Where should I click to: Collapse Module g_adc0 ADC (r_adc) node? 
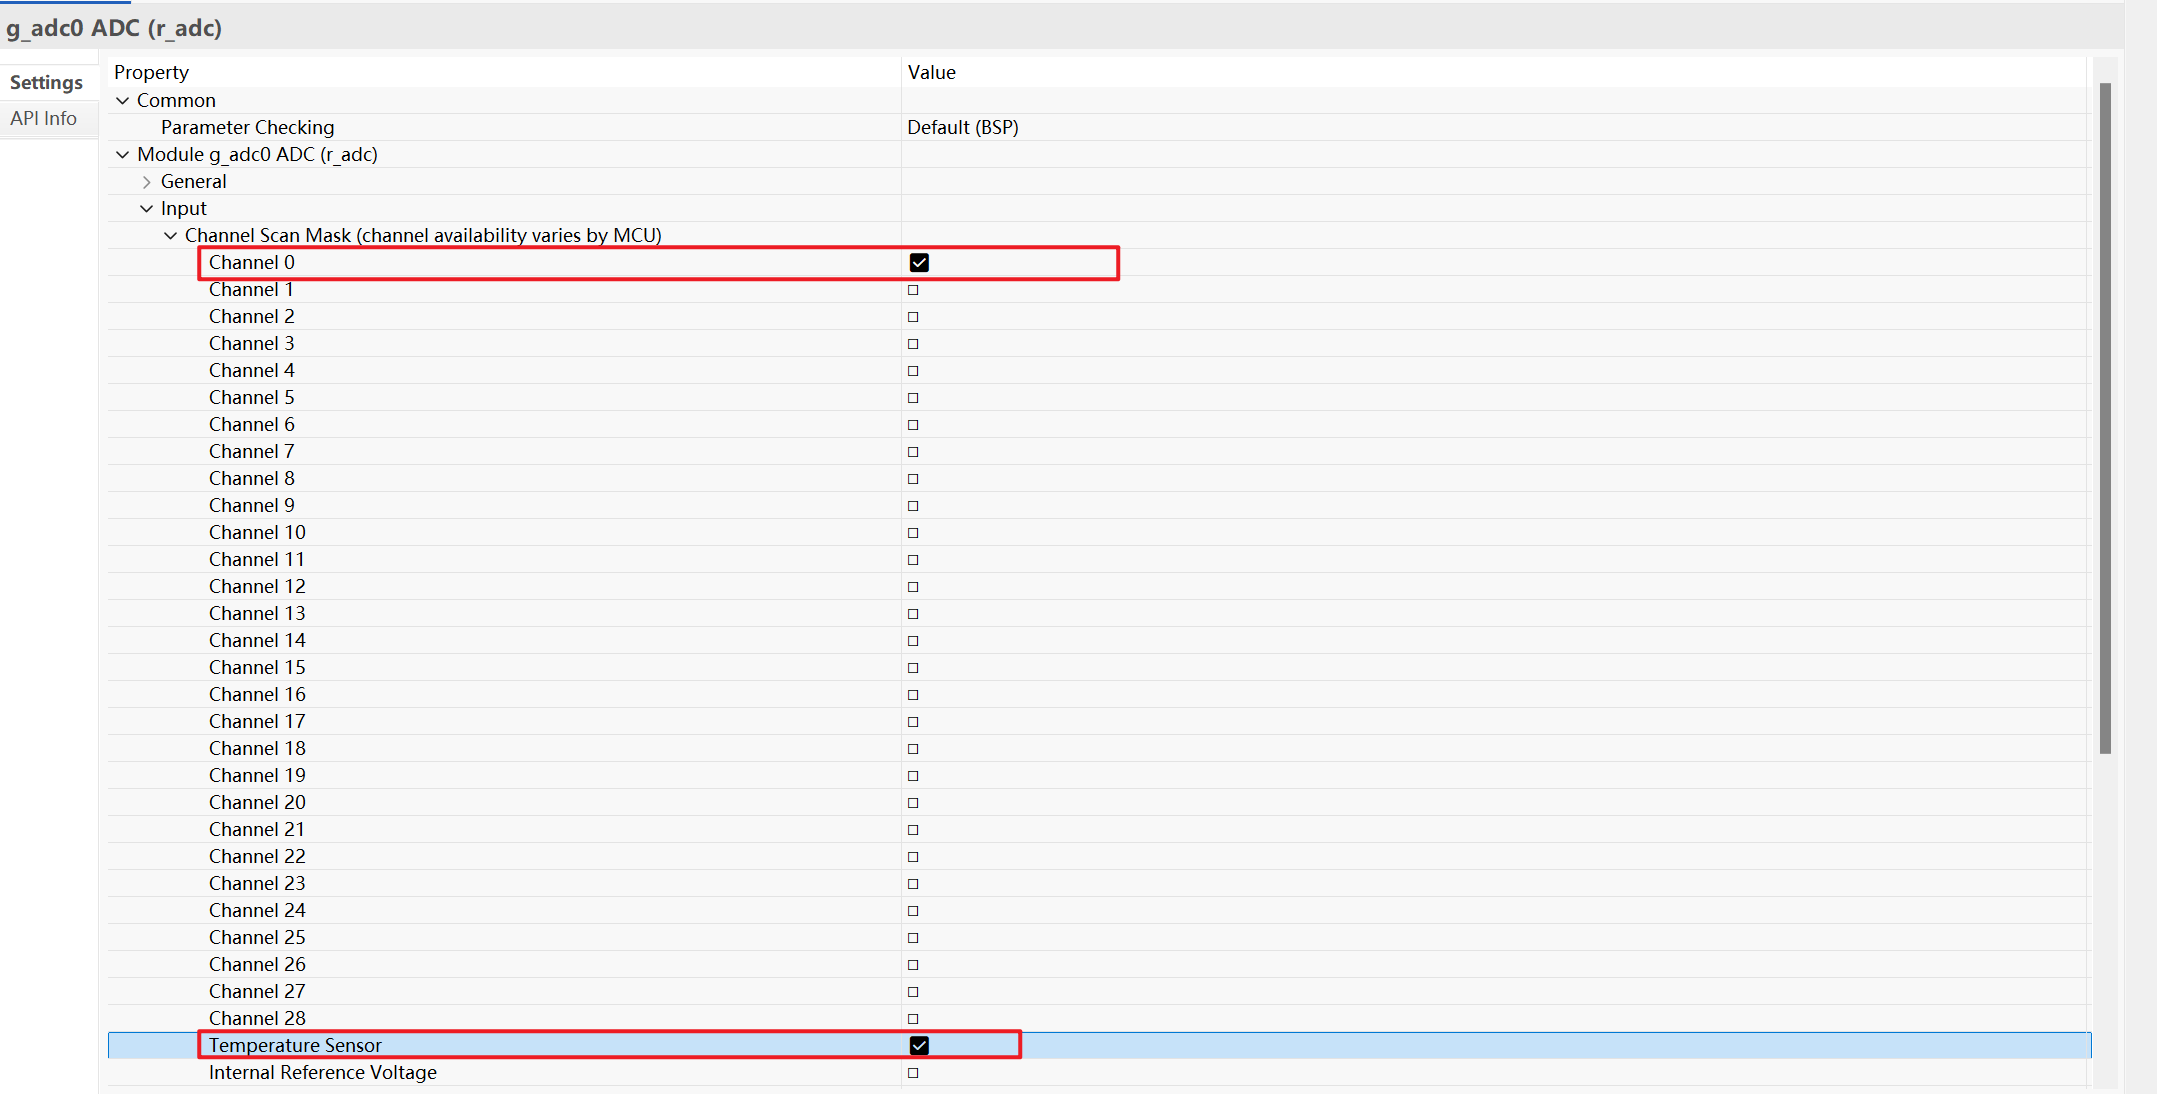coord(123,154)
